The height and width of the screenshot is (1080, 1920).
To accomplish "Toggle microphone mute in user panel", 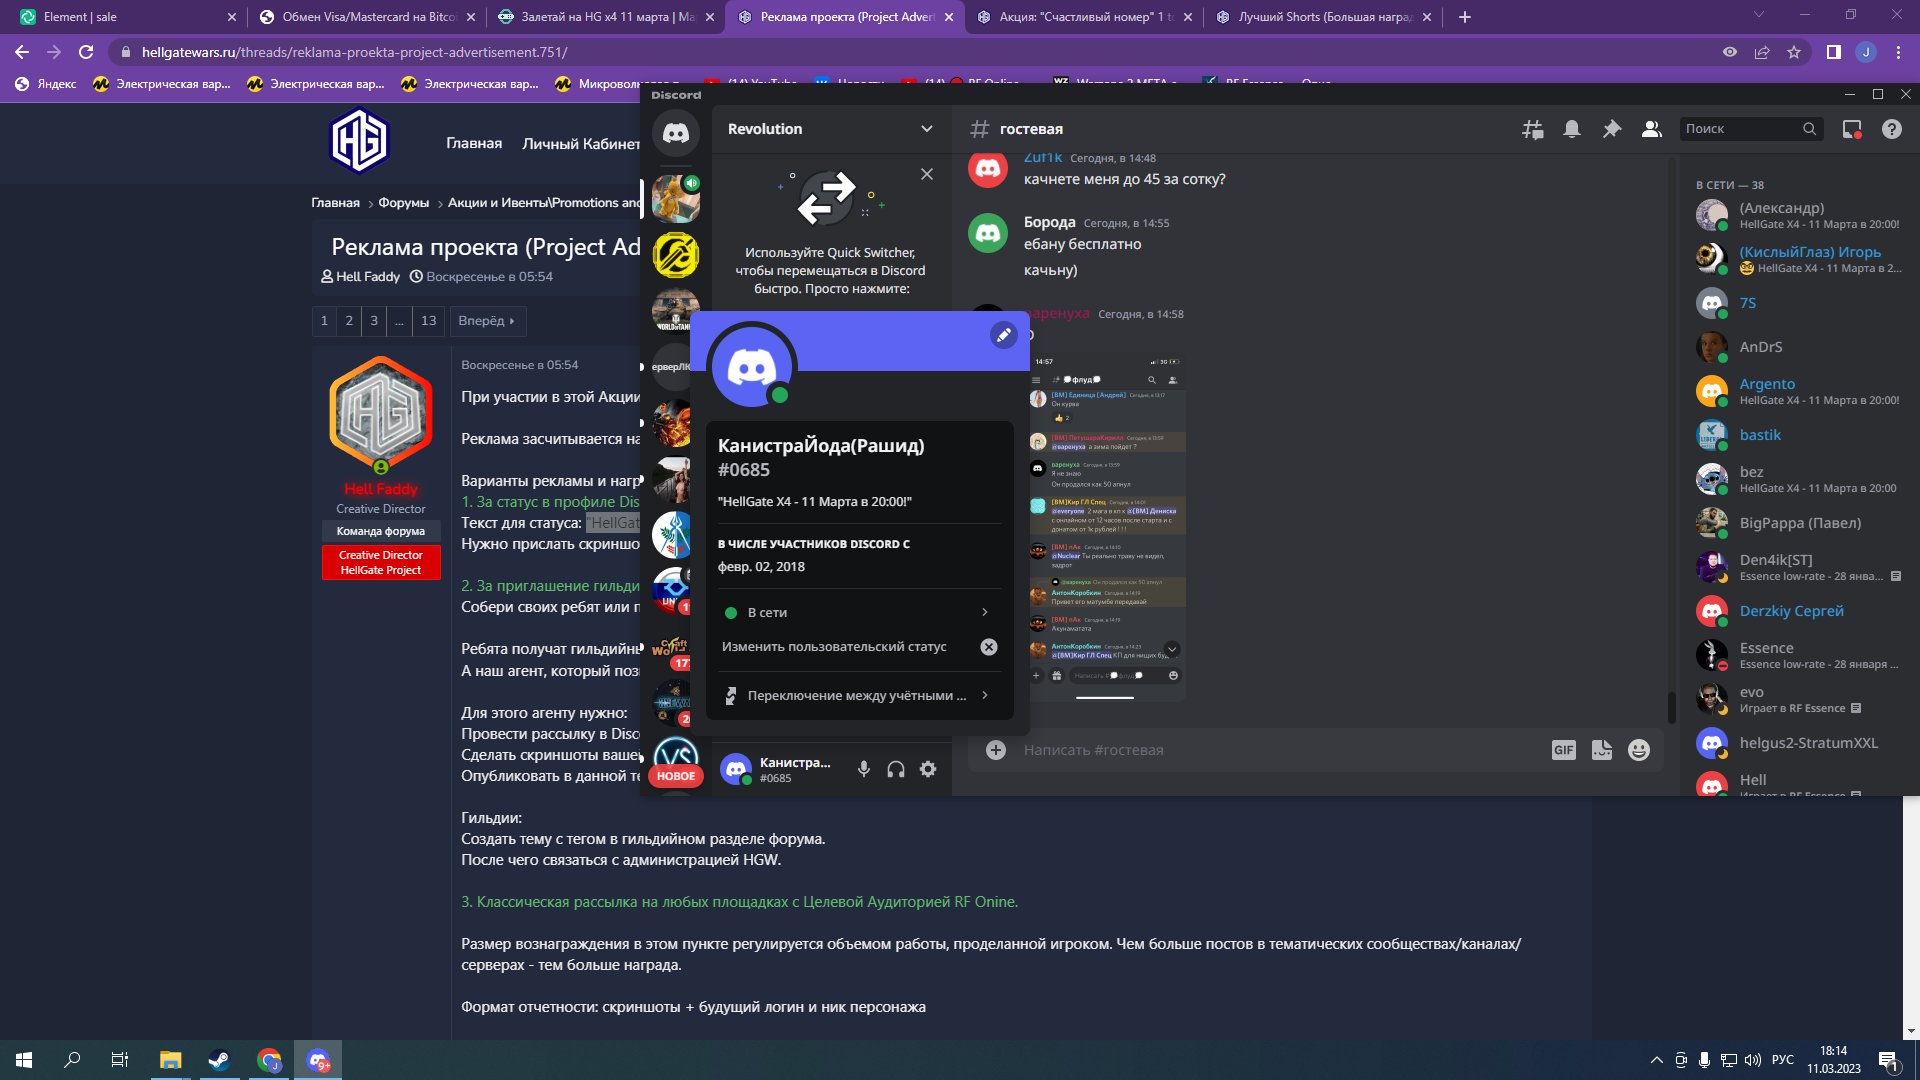I will tap(864, 769).
